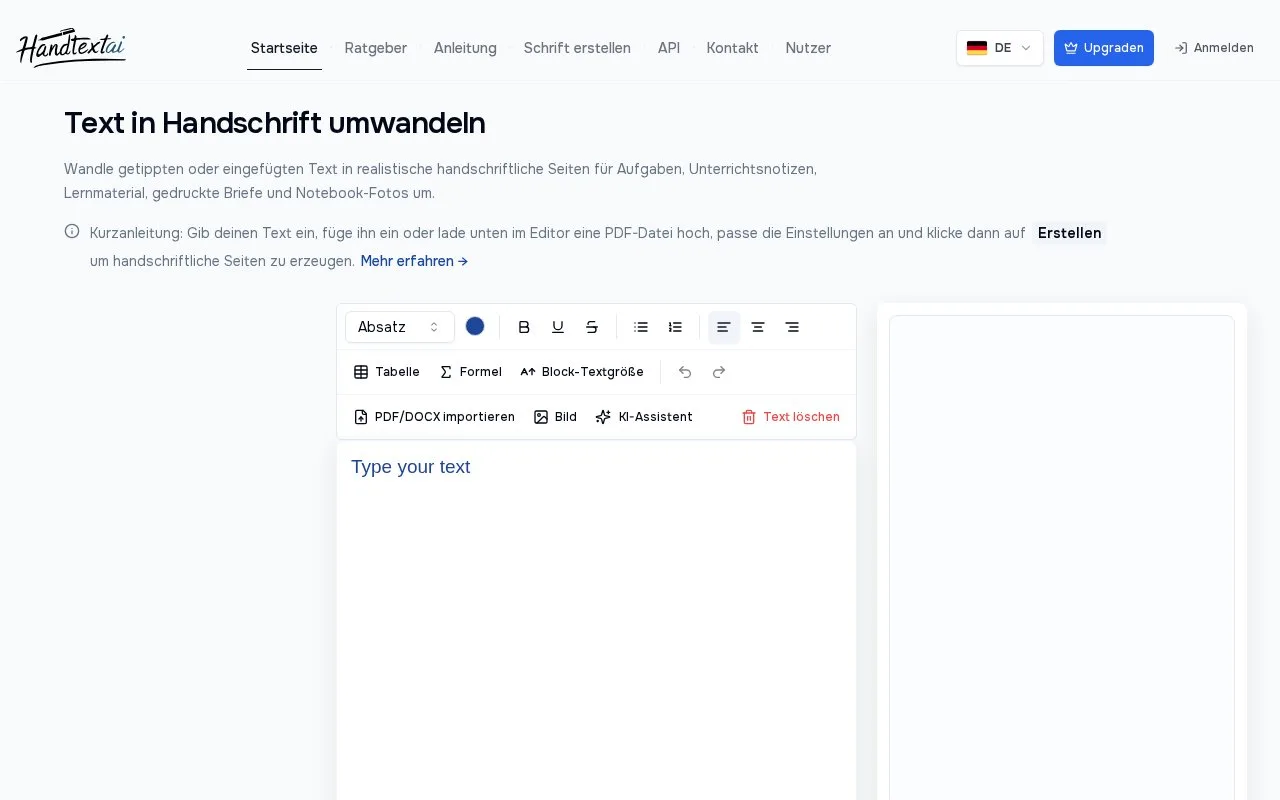
Task: Open the KI-Assistent
Action: coord(644,417)
